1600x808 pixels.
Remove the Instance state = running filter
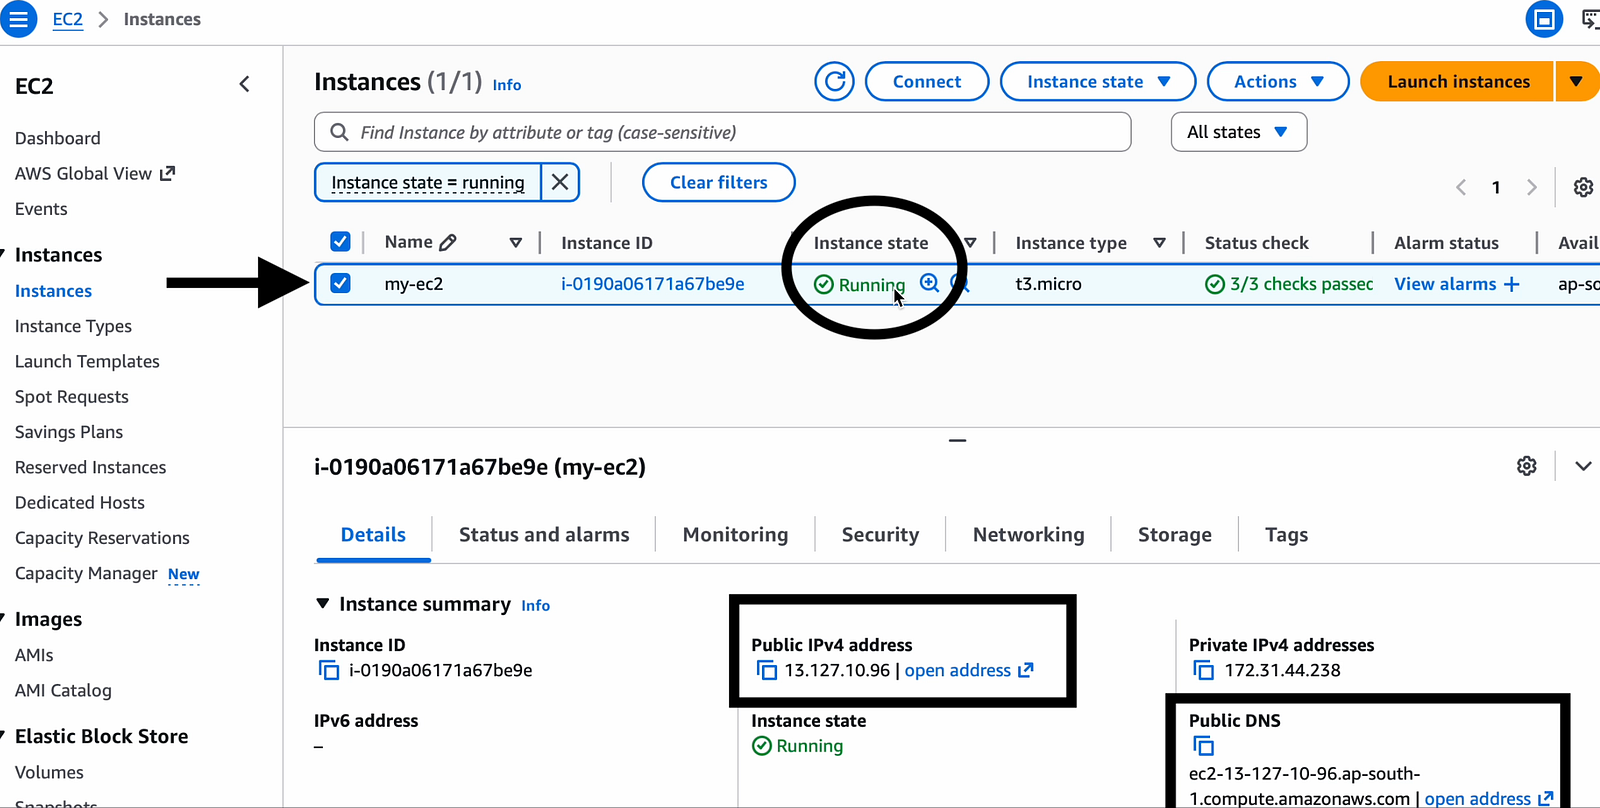coord(560,182)
